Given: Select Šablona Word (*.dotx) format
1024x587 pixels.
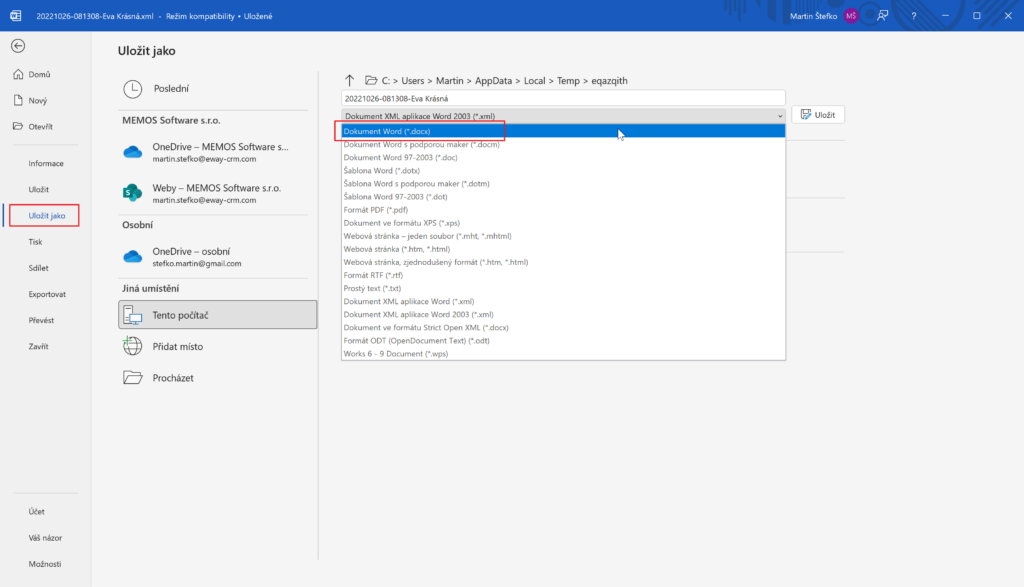Looking at the screenshot, I should 563,170.
